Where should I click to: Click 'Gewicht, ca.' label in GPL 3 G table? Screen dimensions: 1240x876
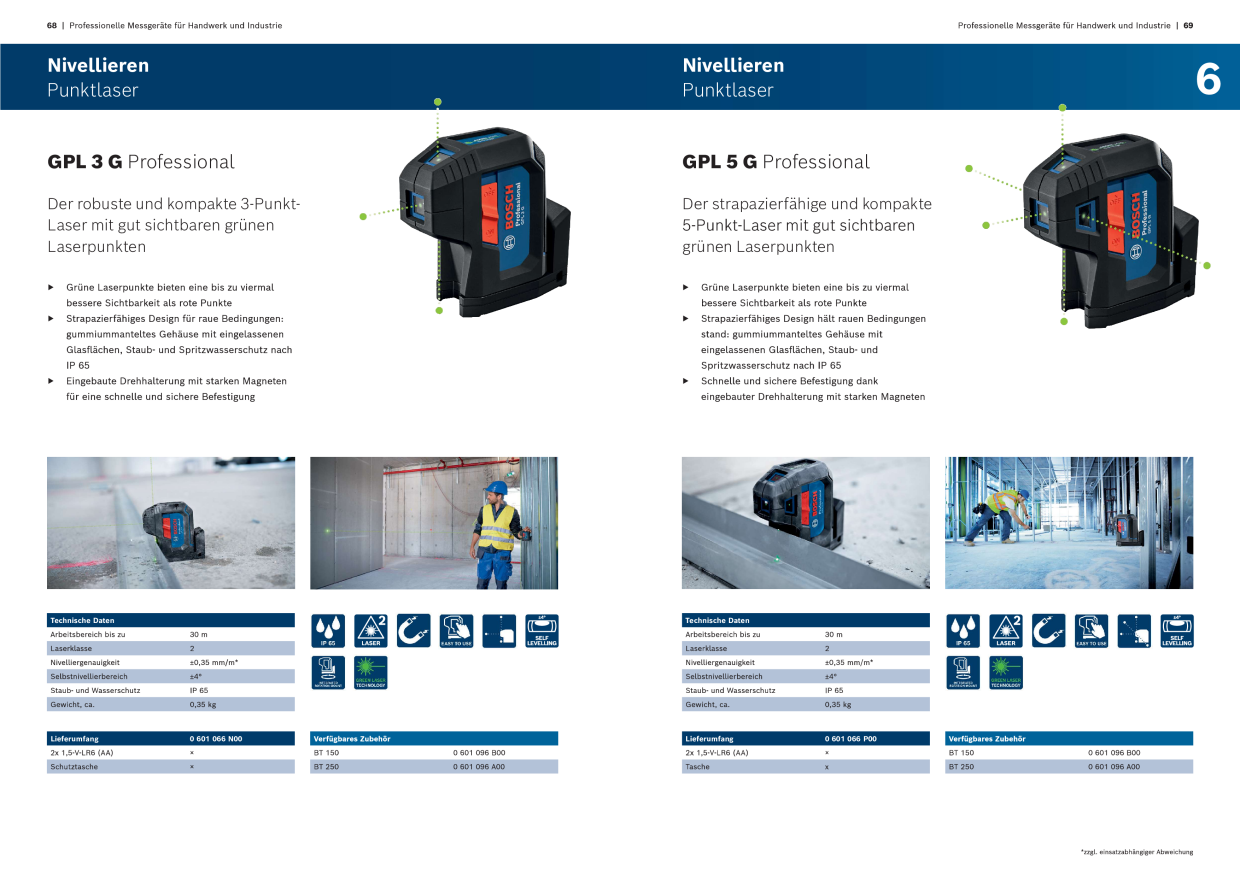tap(72, 705)
